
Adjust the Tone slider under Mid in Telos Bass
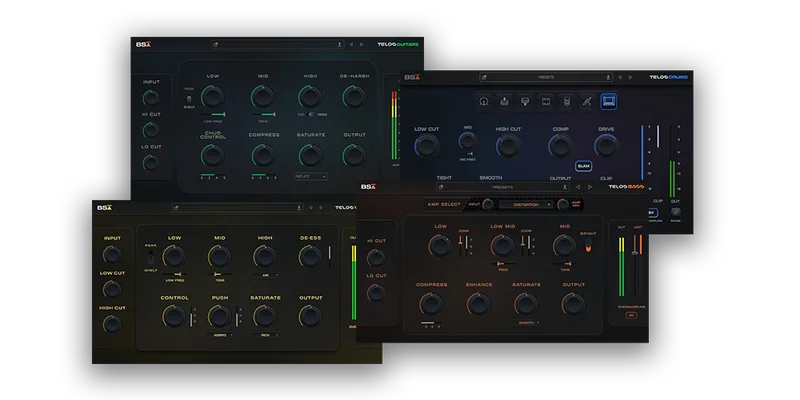(x=564, y=263)
